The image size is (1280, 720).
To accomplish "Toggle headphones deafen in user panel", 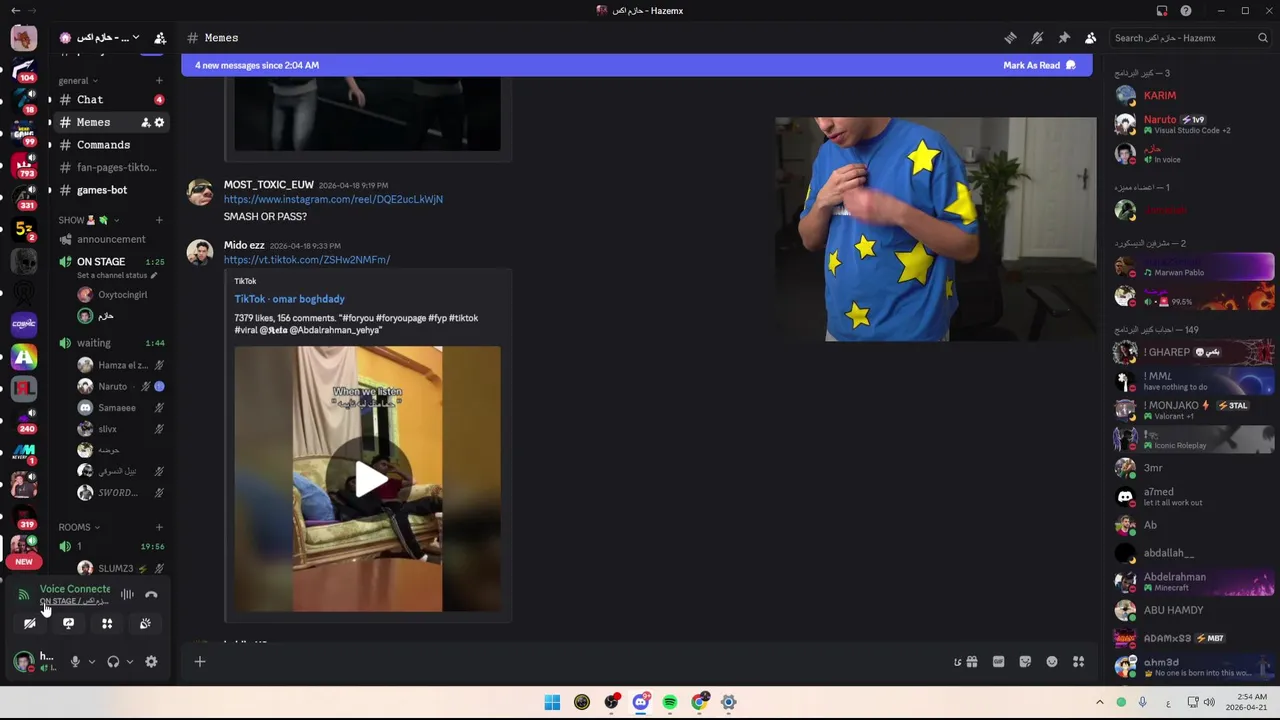I will point(113,661).
